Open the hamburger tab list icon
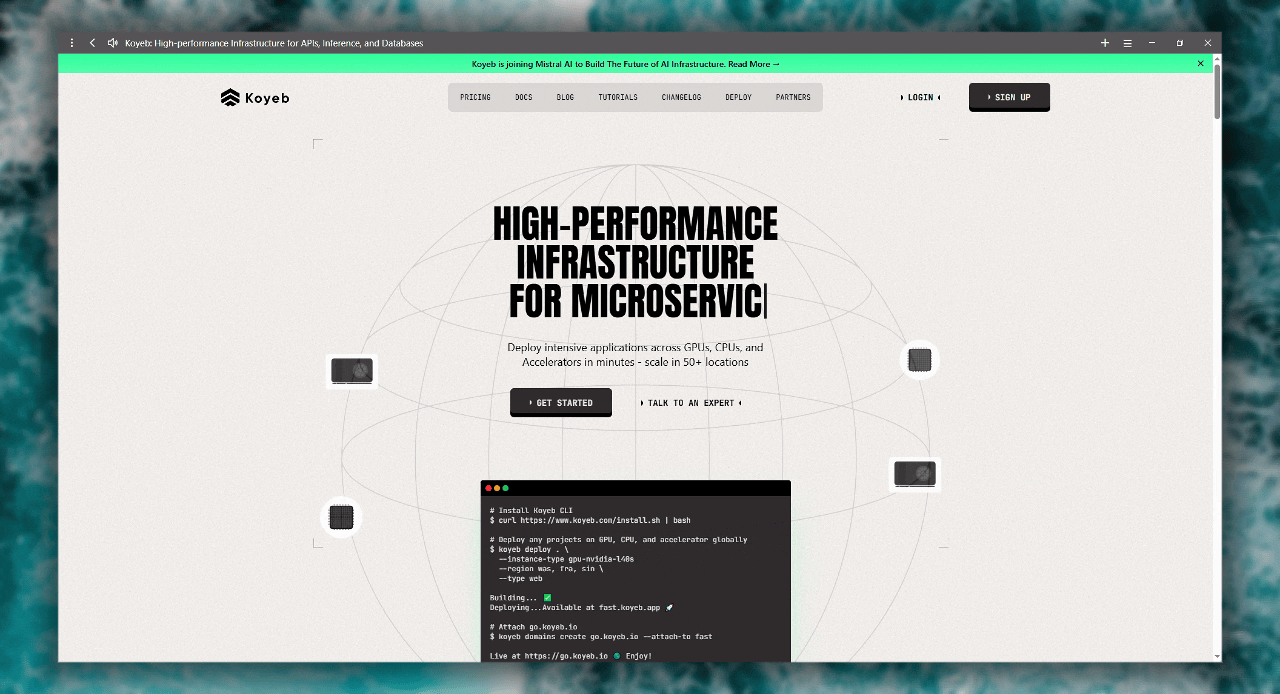1280x694 pixels. coord(1128,43)
